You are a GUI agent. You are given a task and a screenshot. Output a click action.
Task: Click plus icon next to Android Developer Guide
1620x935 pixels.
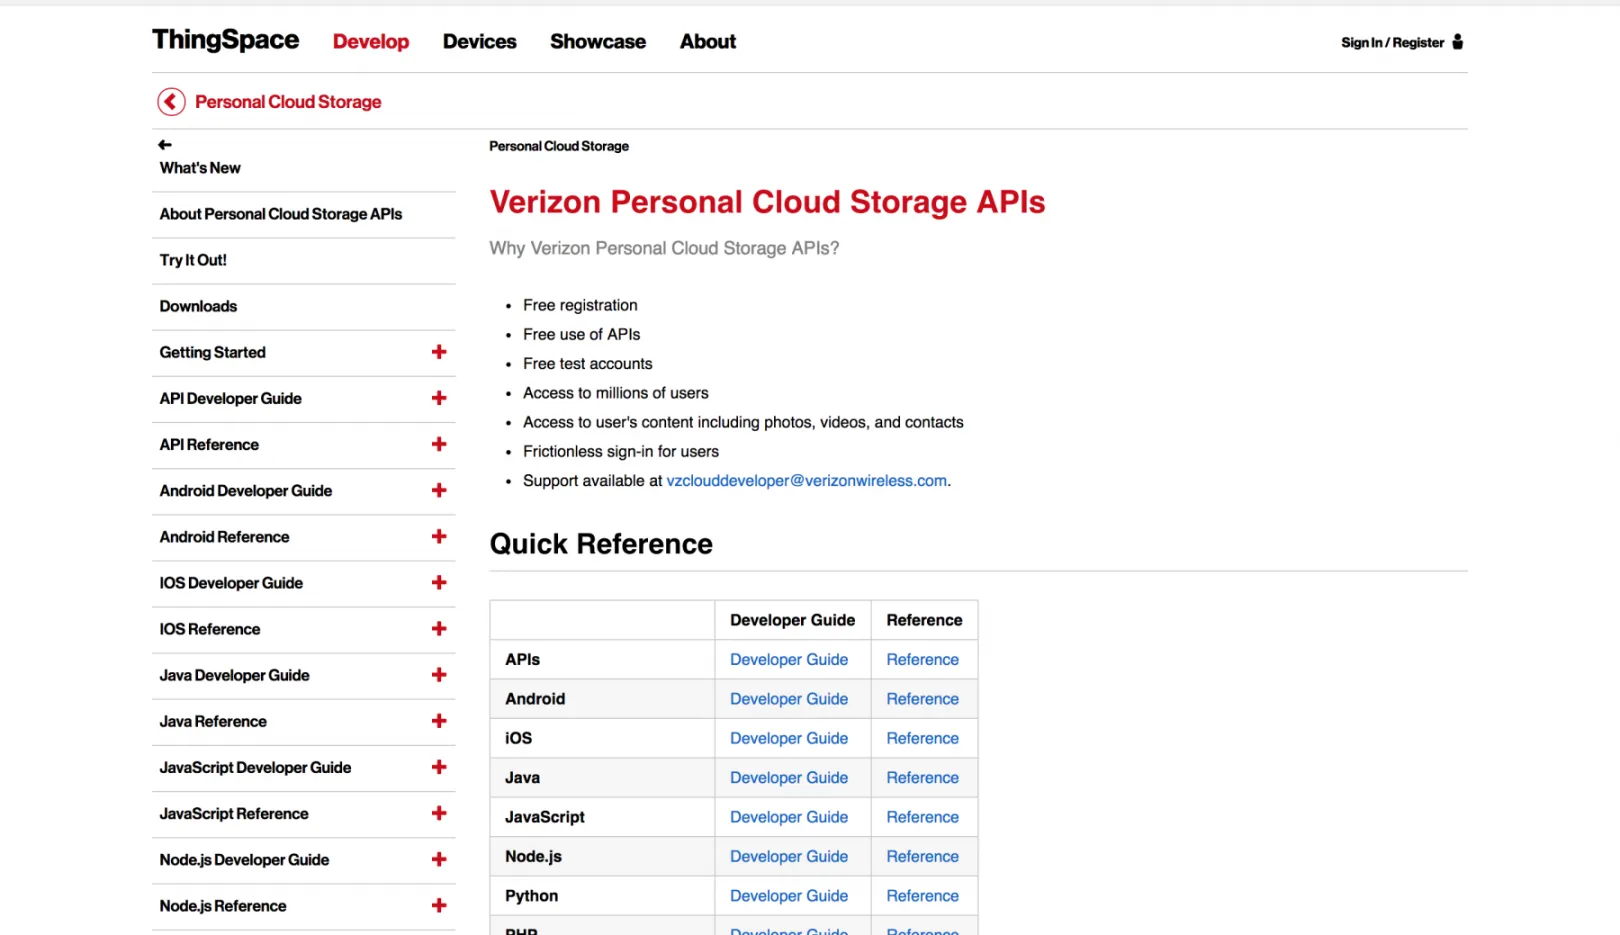pos(438,490)
